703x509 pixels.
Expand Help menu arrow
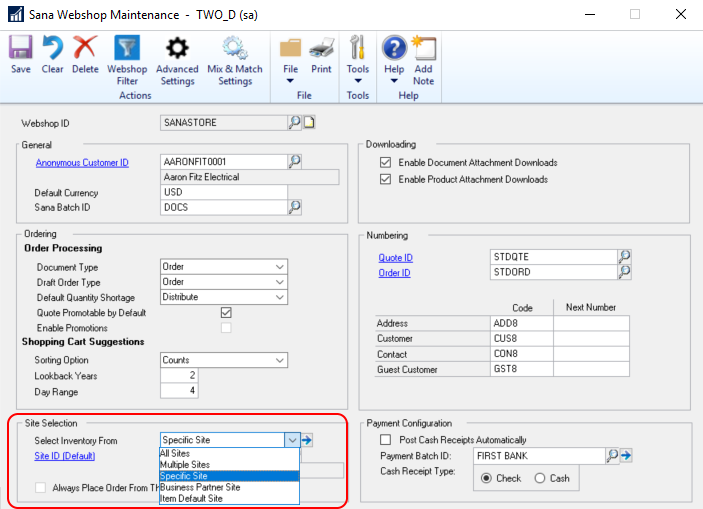tap(394, 81)
